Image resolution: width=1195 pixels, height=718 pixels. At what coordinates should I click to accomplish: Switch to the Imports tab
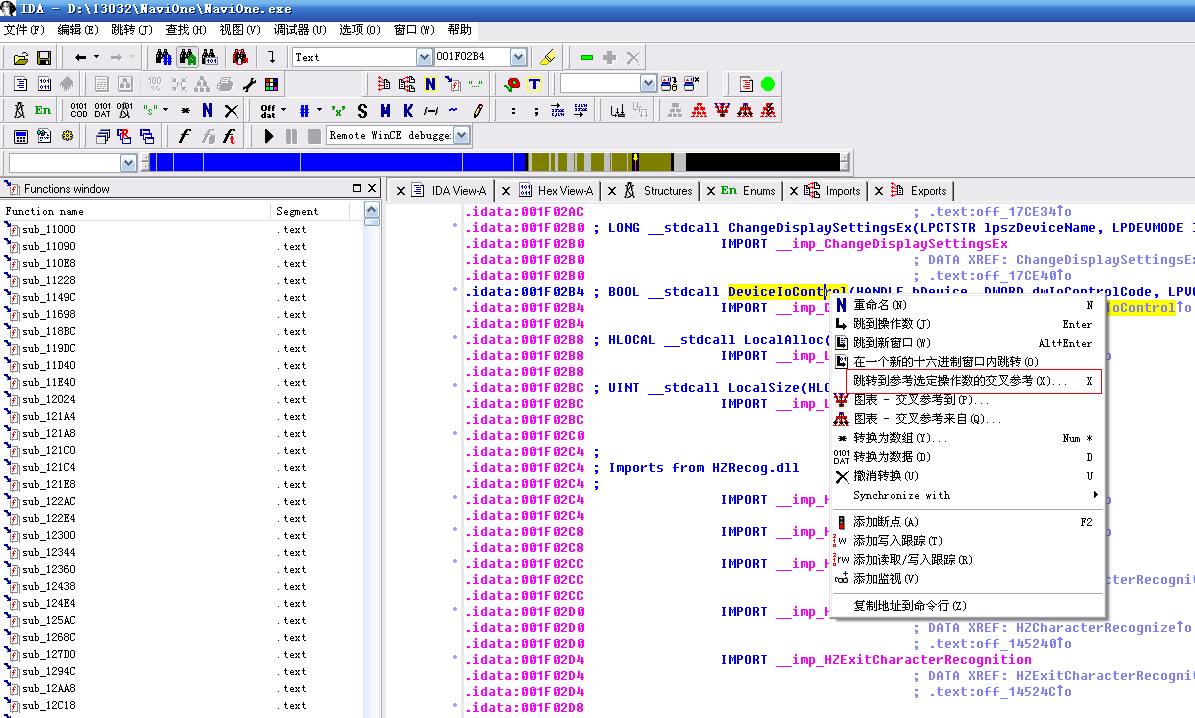coord(834,191)
